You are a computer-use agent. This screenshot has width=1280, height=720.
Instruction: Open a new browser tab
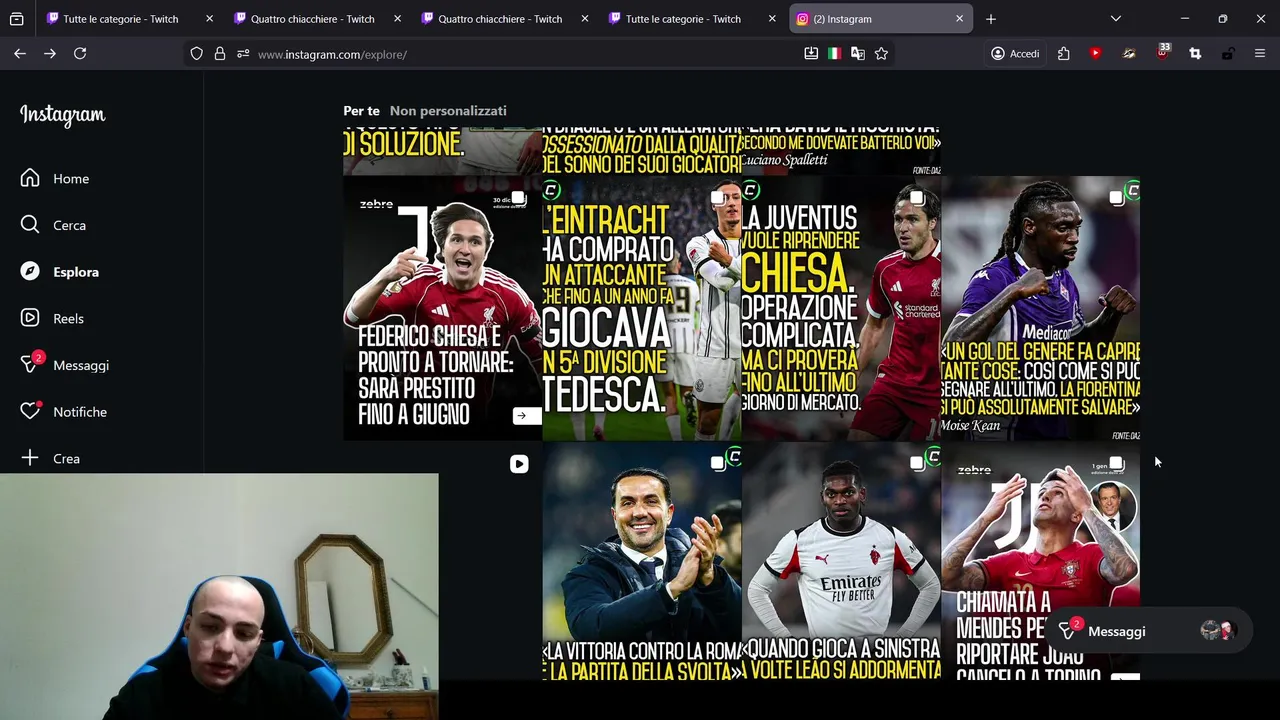pyautogui.click(x=991, y=19)
